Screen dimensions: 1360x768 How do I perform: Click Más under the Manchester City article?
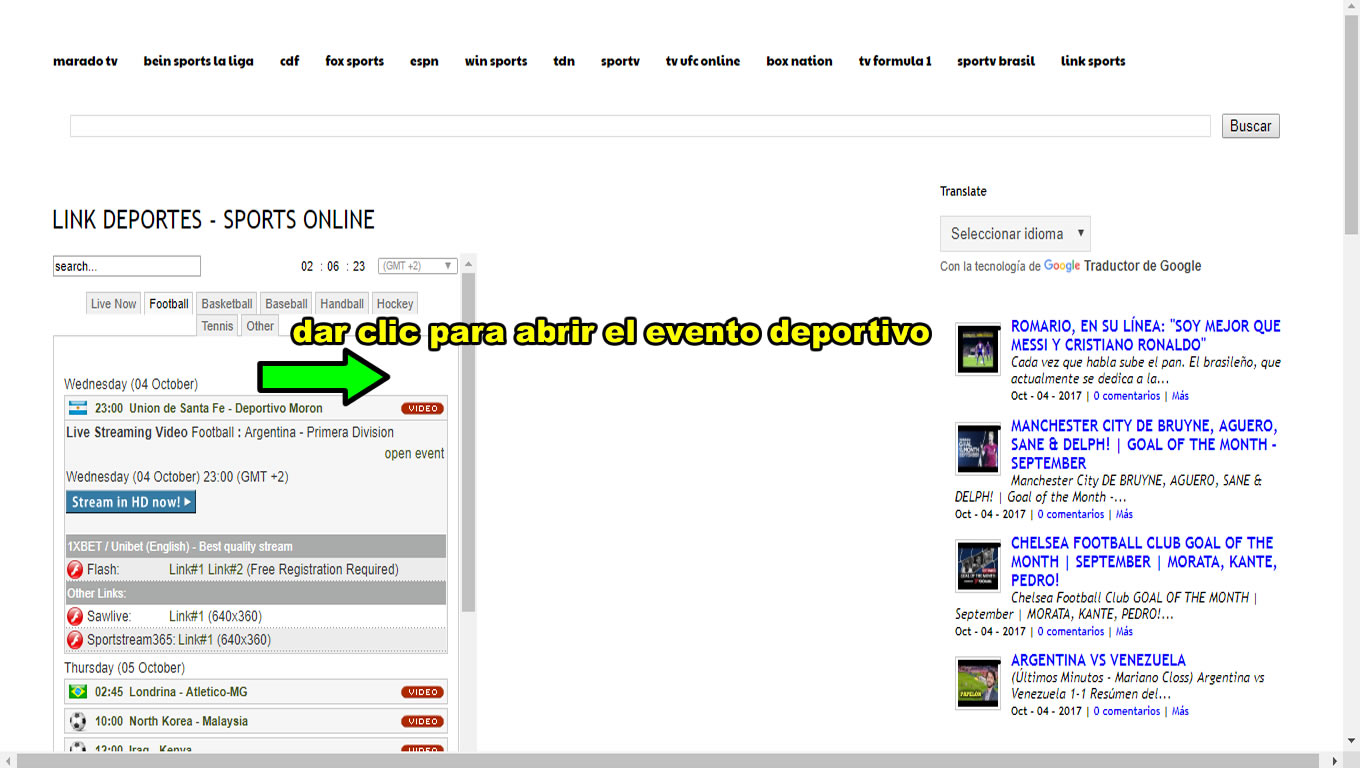pyautogui.click(x=1125, y=514)
